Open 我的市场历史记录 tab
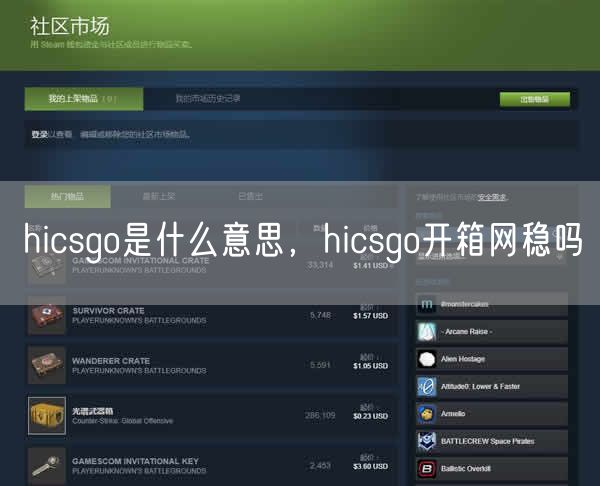Image resolution: width=600 pixels, height=486 pixels. click(208, 99)
